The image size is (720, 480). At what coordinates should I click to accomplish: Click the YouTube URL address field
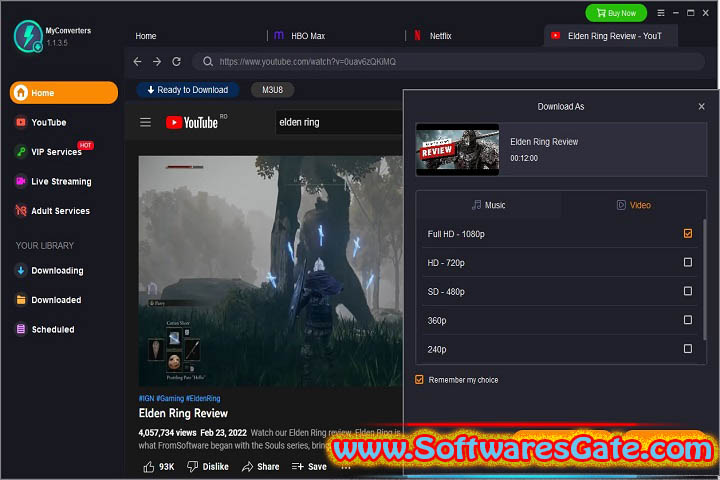pyautogui.click(x=448, y=62)
